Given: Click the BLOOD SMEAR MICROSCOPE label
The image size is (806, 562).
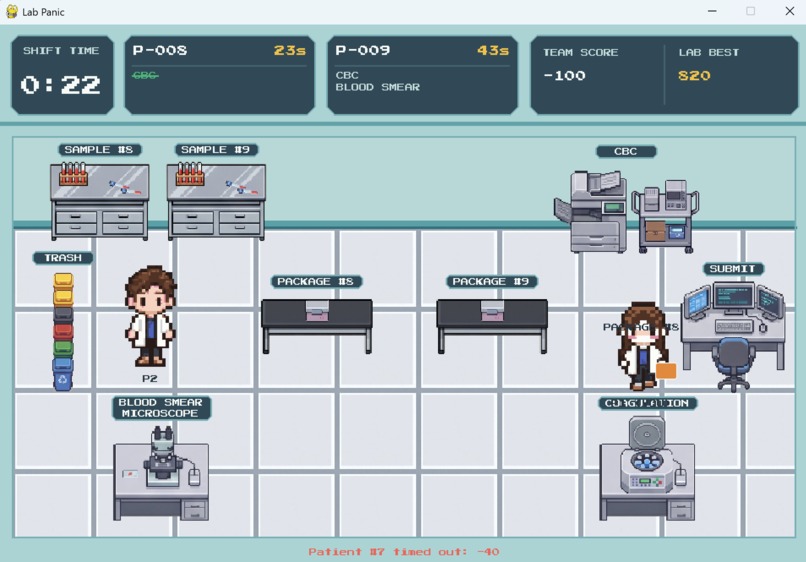Looking at the screenshot, I should [161, 408].
